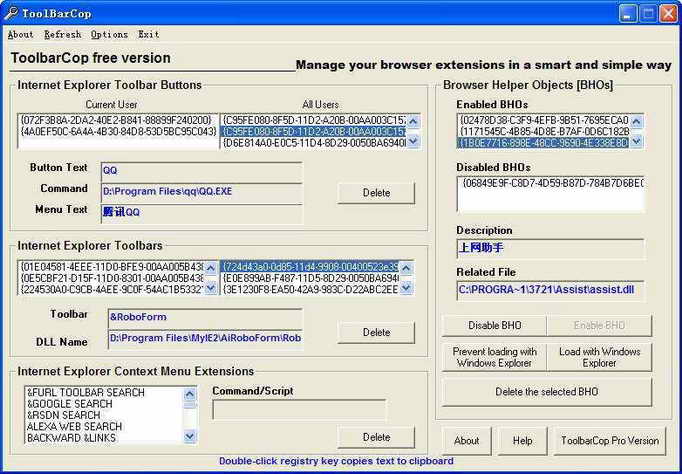Open the Options menu
Image resolution: width=682 pixels, height=474 pixels.
[109, 34]
